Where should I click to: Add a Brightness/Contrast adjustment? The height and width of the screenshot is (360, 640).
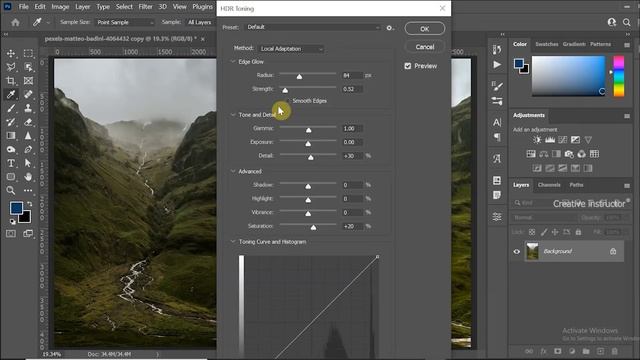[537, 140]
